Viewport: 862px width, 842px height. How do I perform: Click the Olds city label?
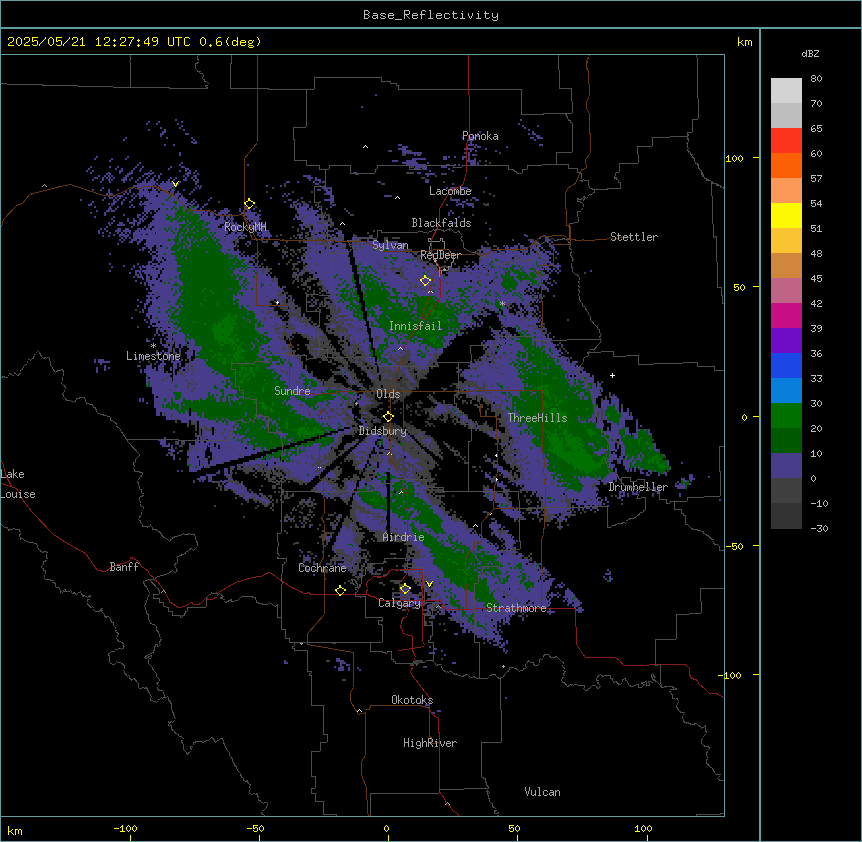pyautogui.click(x=388, y=394)
